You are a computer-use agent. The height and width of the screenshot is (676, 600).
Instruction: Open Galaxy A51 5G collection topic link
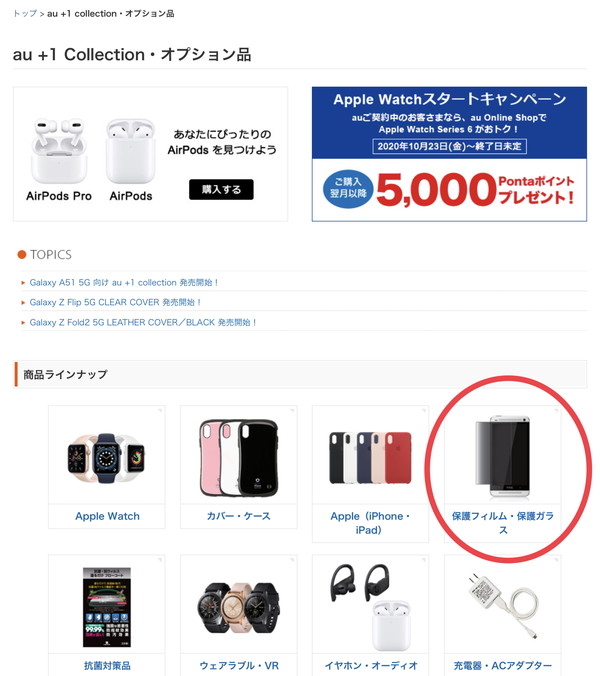[x=123, y=282]
